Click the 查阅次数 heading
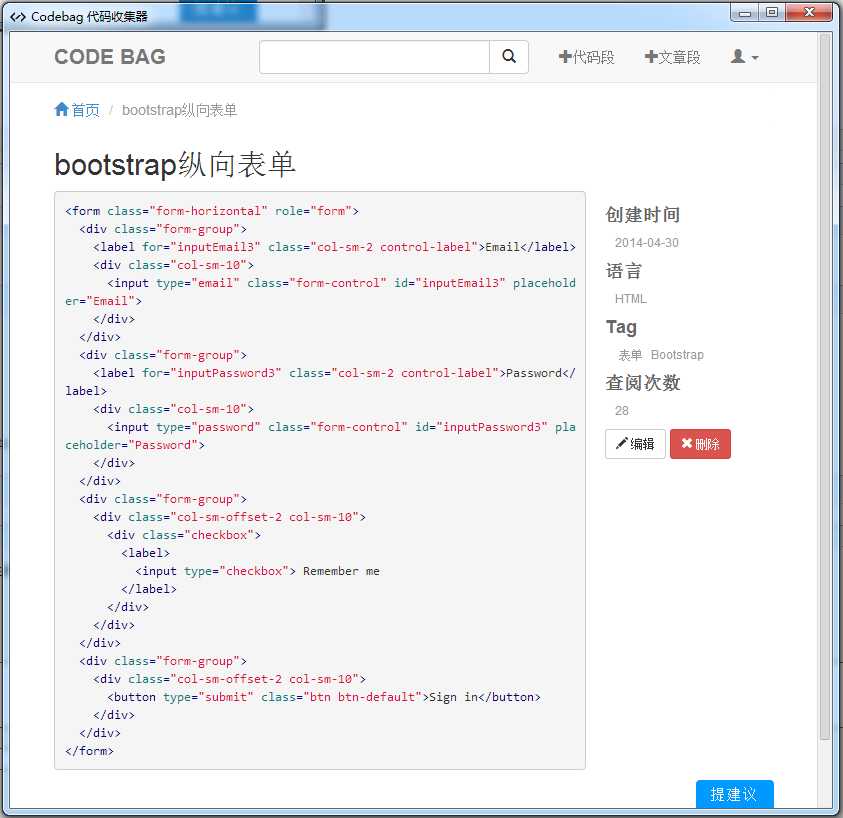This screenshot has width=843, height=818. click(x=642, y=382)
